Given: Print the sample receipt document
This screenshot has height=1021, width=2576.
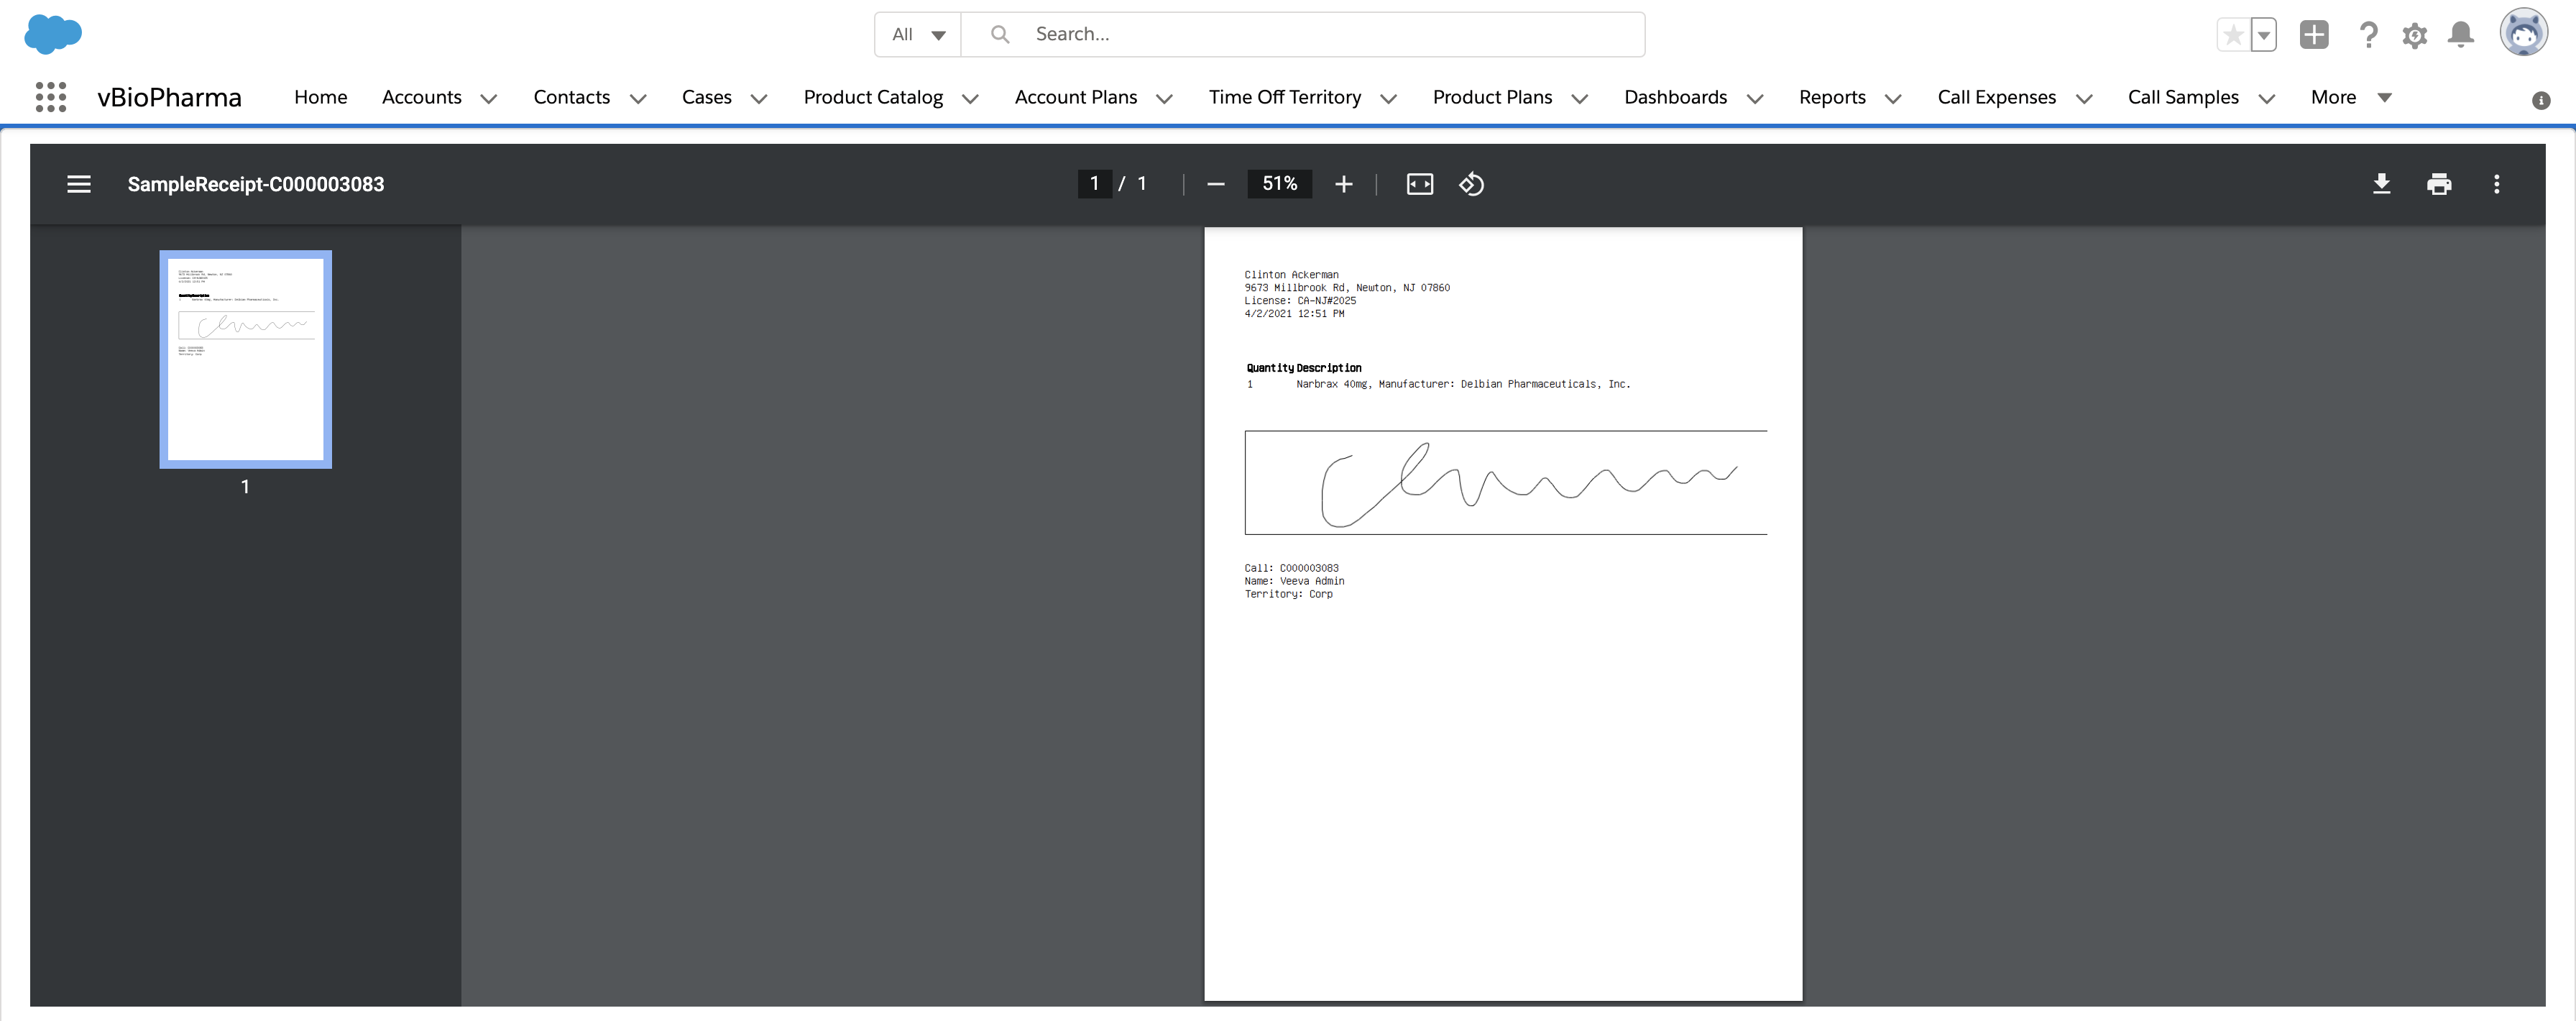Looking at the screenshot, I should click(x=2439, y=184).
